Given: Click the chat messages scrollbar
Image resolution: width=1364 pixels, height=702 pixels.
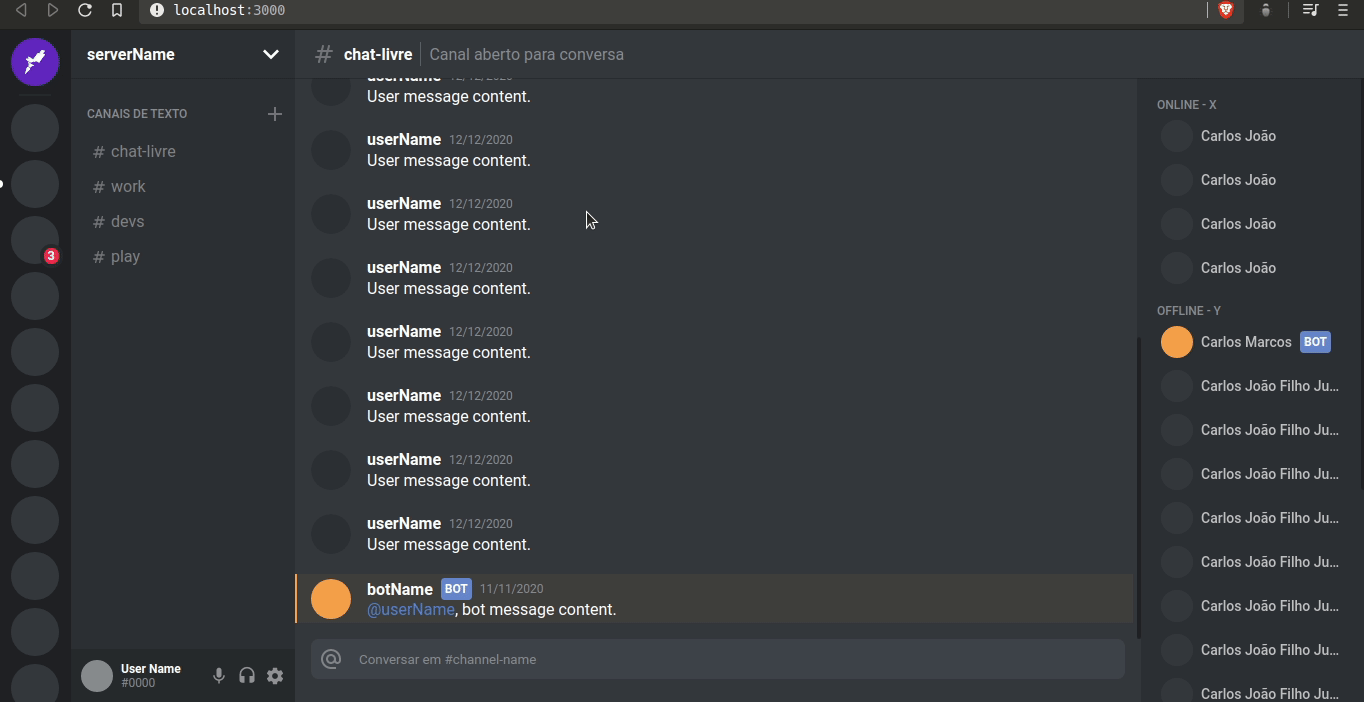Looking at the screenshot, I should click(x=1136, y=478).
